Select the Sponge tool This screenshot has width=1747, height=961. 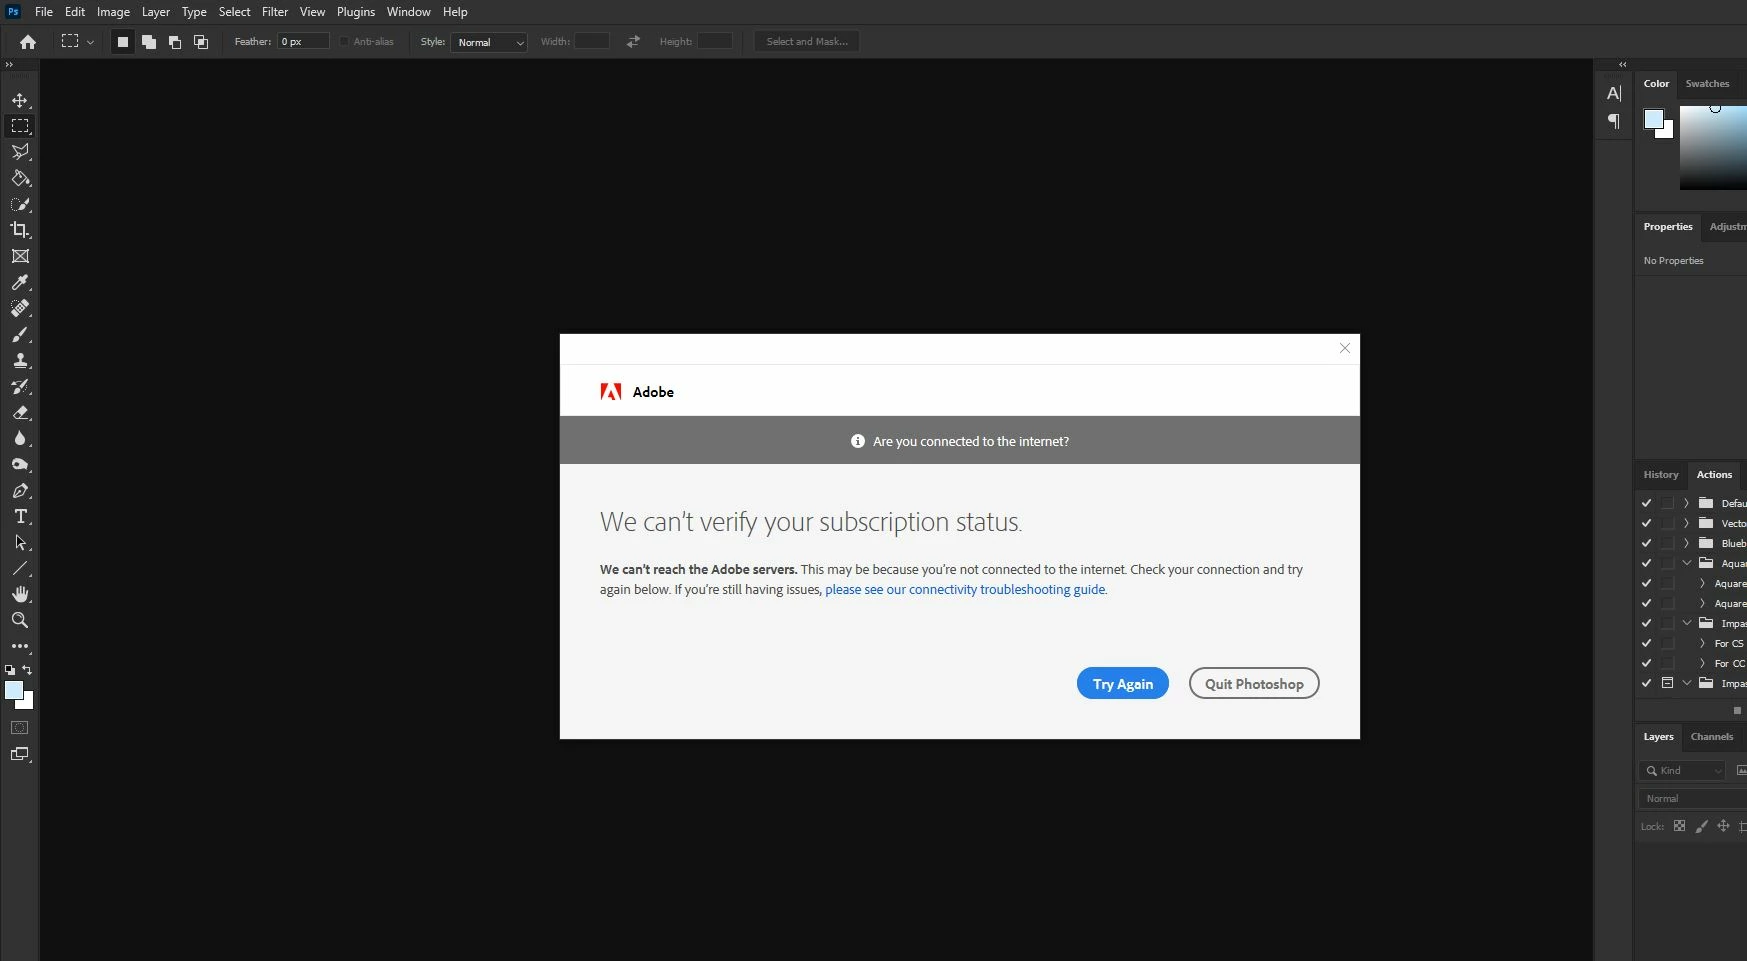pos(20,464)
